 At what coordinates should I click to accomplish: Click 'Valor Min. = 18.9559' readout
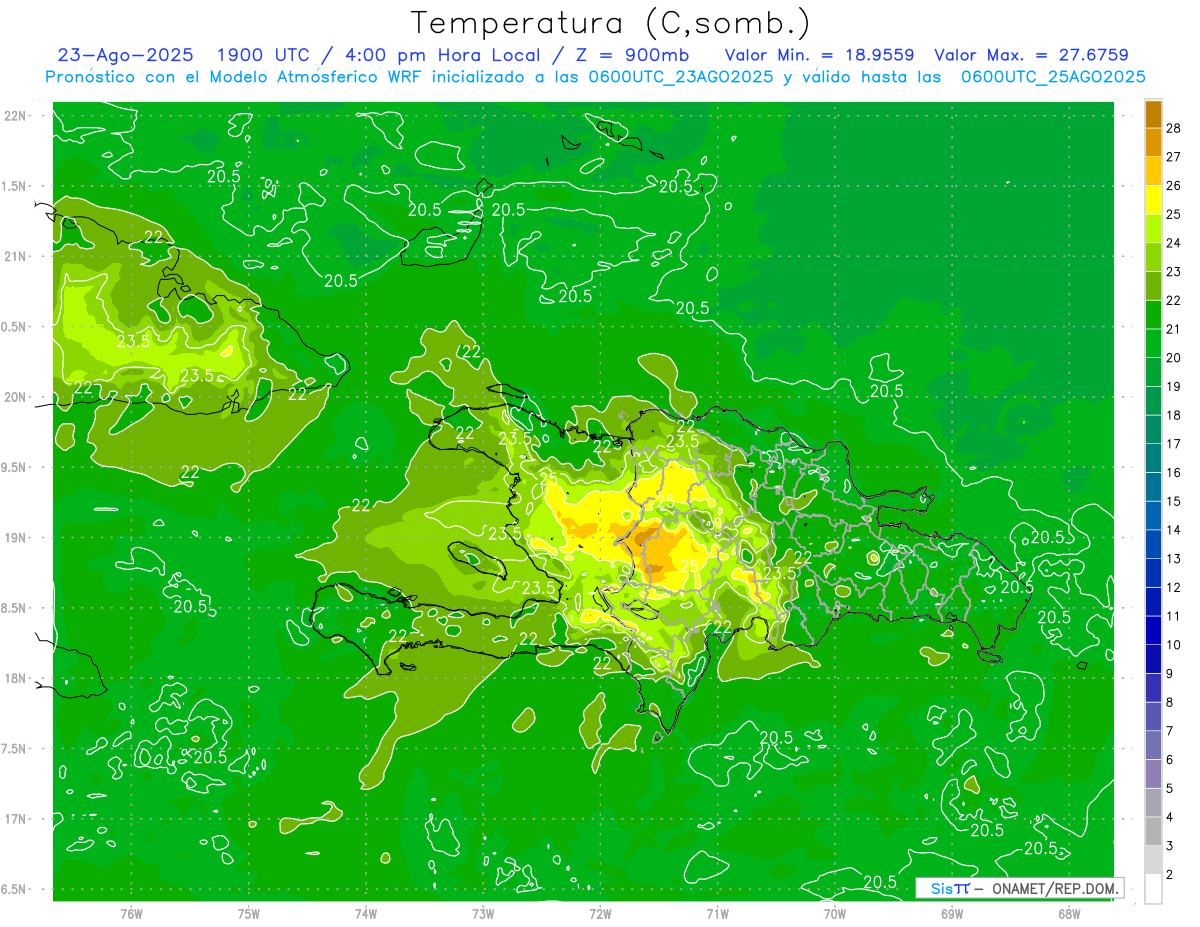(x=819, y=55)
